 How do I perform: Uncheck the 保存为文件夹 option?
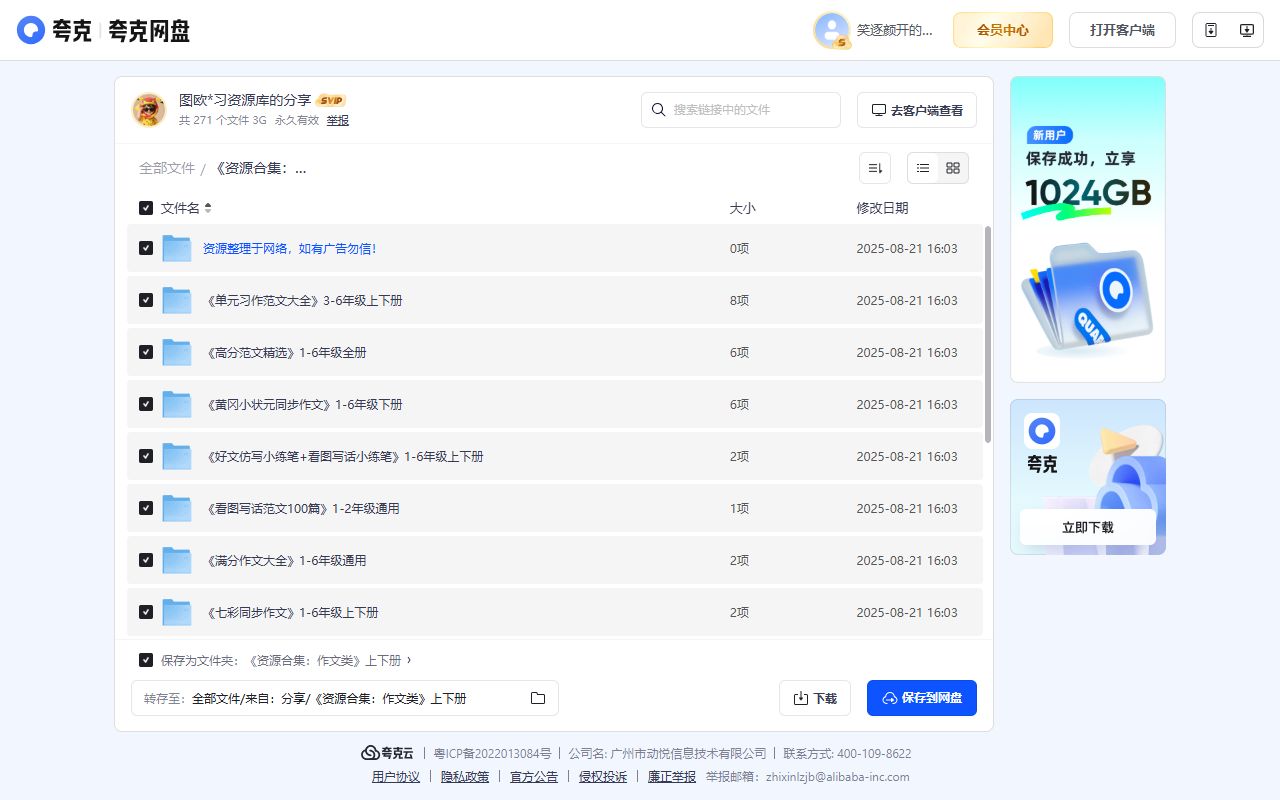coord(145,660)
